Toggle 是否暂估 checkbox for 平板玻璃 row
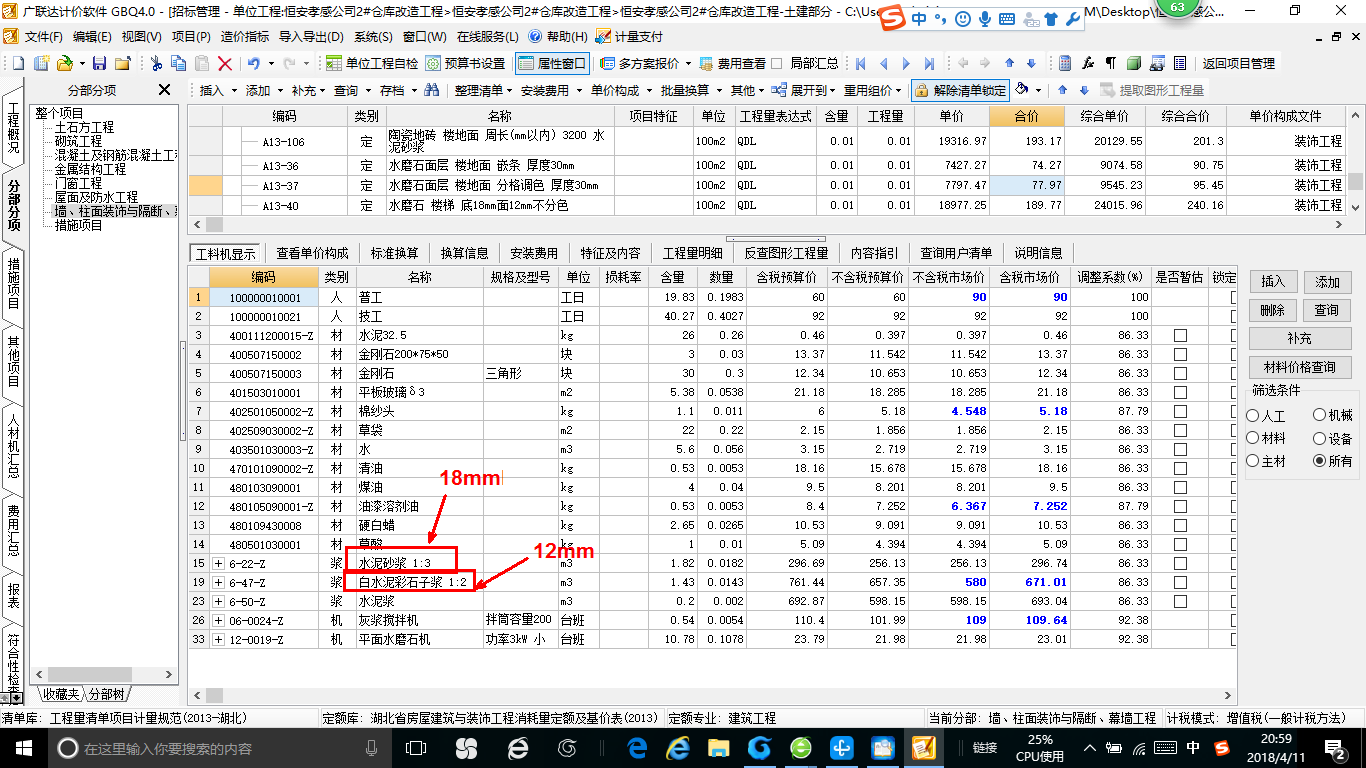The image size is (1366, 768). [1180, 392]
